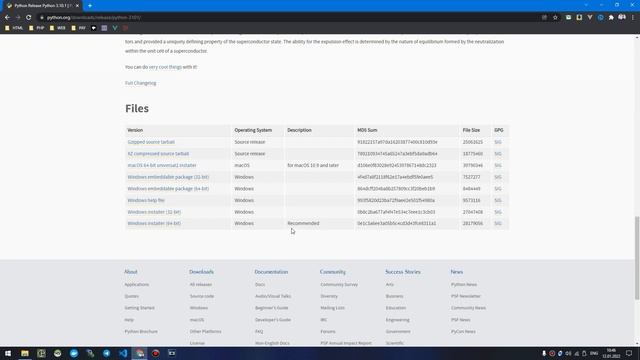The width and height of the screenshot is (640, 360).
Task: Bookmark this page with the star icon
Action: tap(555, 18)
